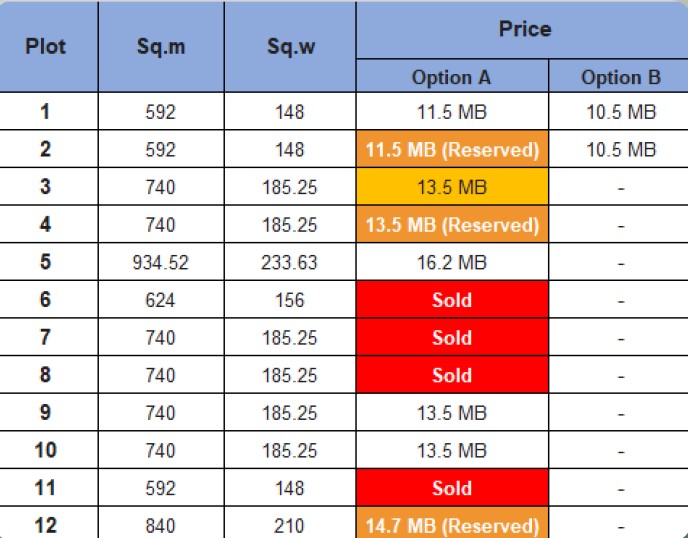The height and width of the screenshot is (538, 688).
Task: Click the 624 Sq.m value for plot 6
Action: (x=161, y=300)
